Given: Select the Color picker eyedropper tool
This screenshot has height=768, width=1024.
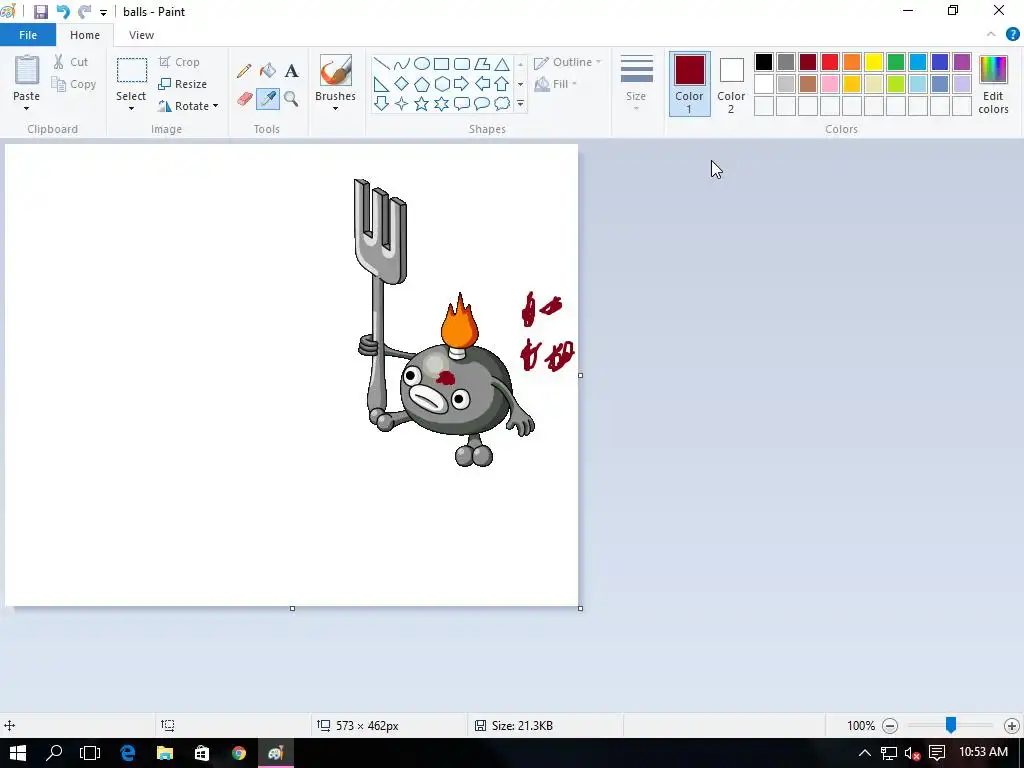Looking at the screenshot, I should click(x=268, y=99).
